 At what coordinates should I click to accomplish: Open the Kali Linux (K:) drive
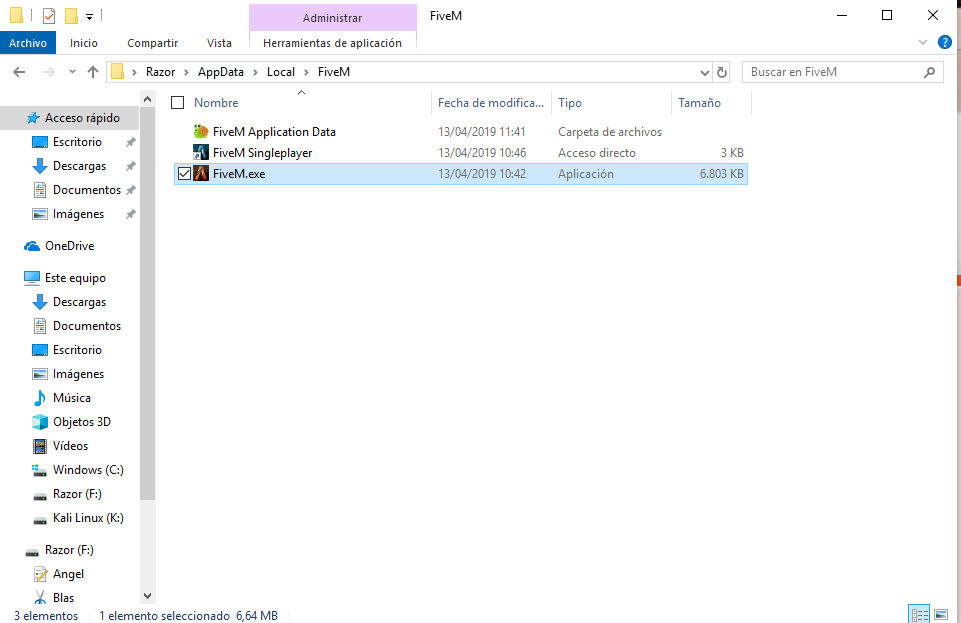tap(88, 518)
